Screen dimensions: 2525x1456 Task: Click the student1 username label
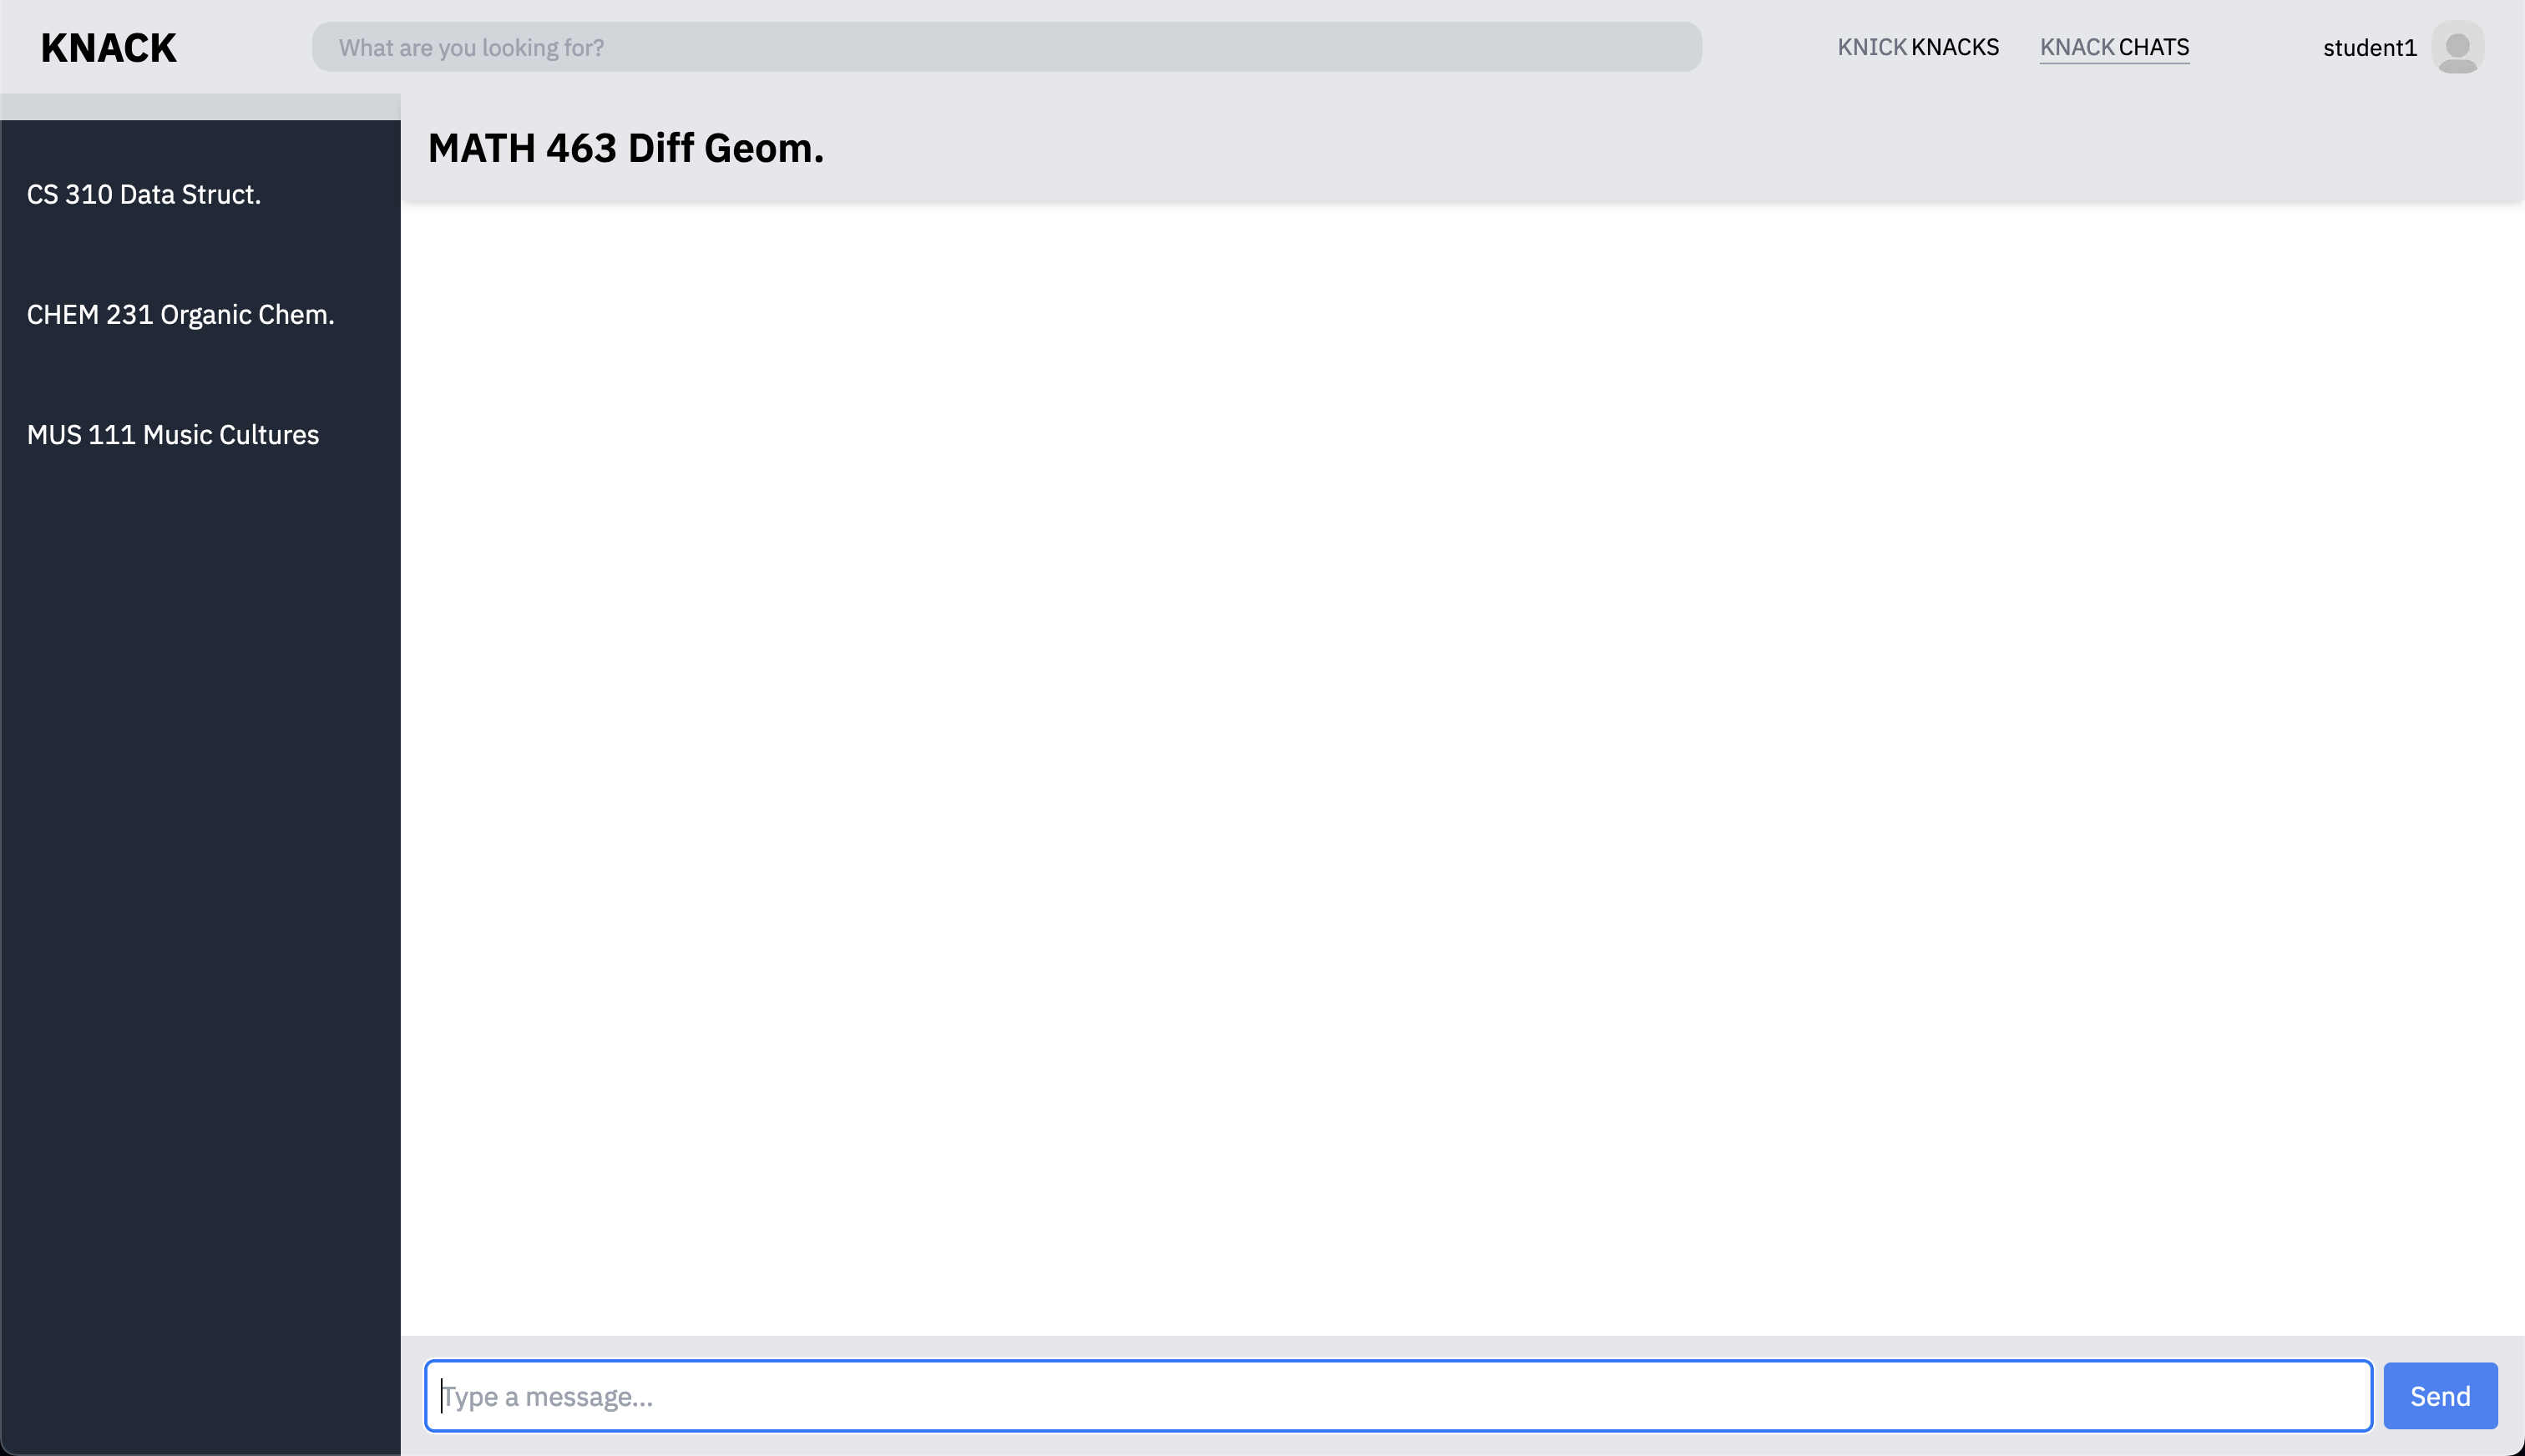coord(2368,48)
